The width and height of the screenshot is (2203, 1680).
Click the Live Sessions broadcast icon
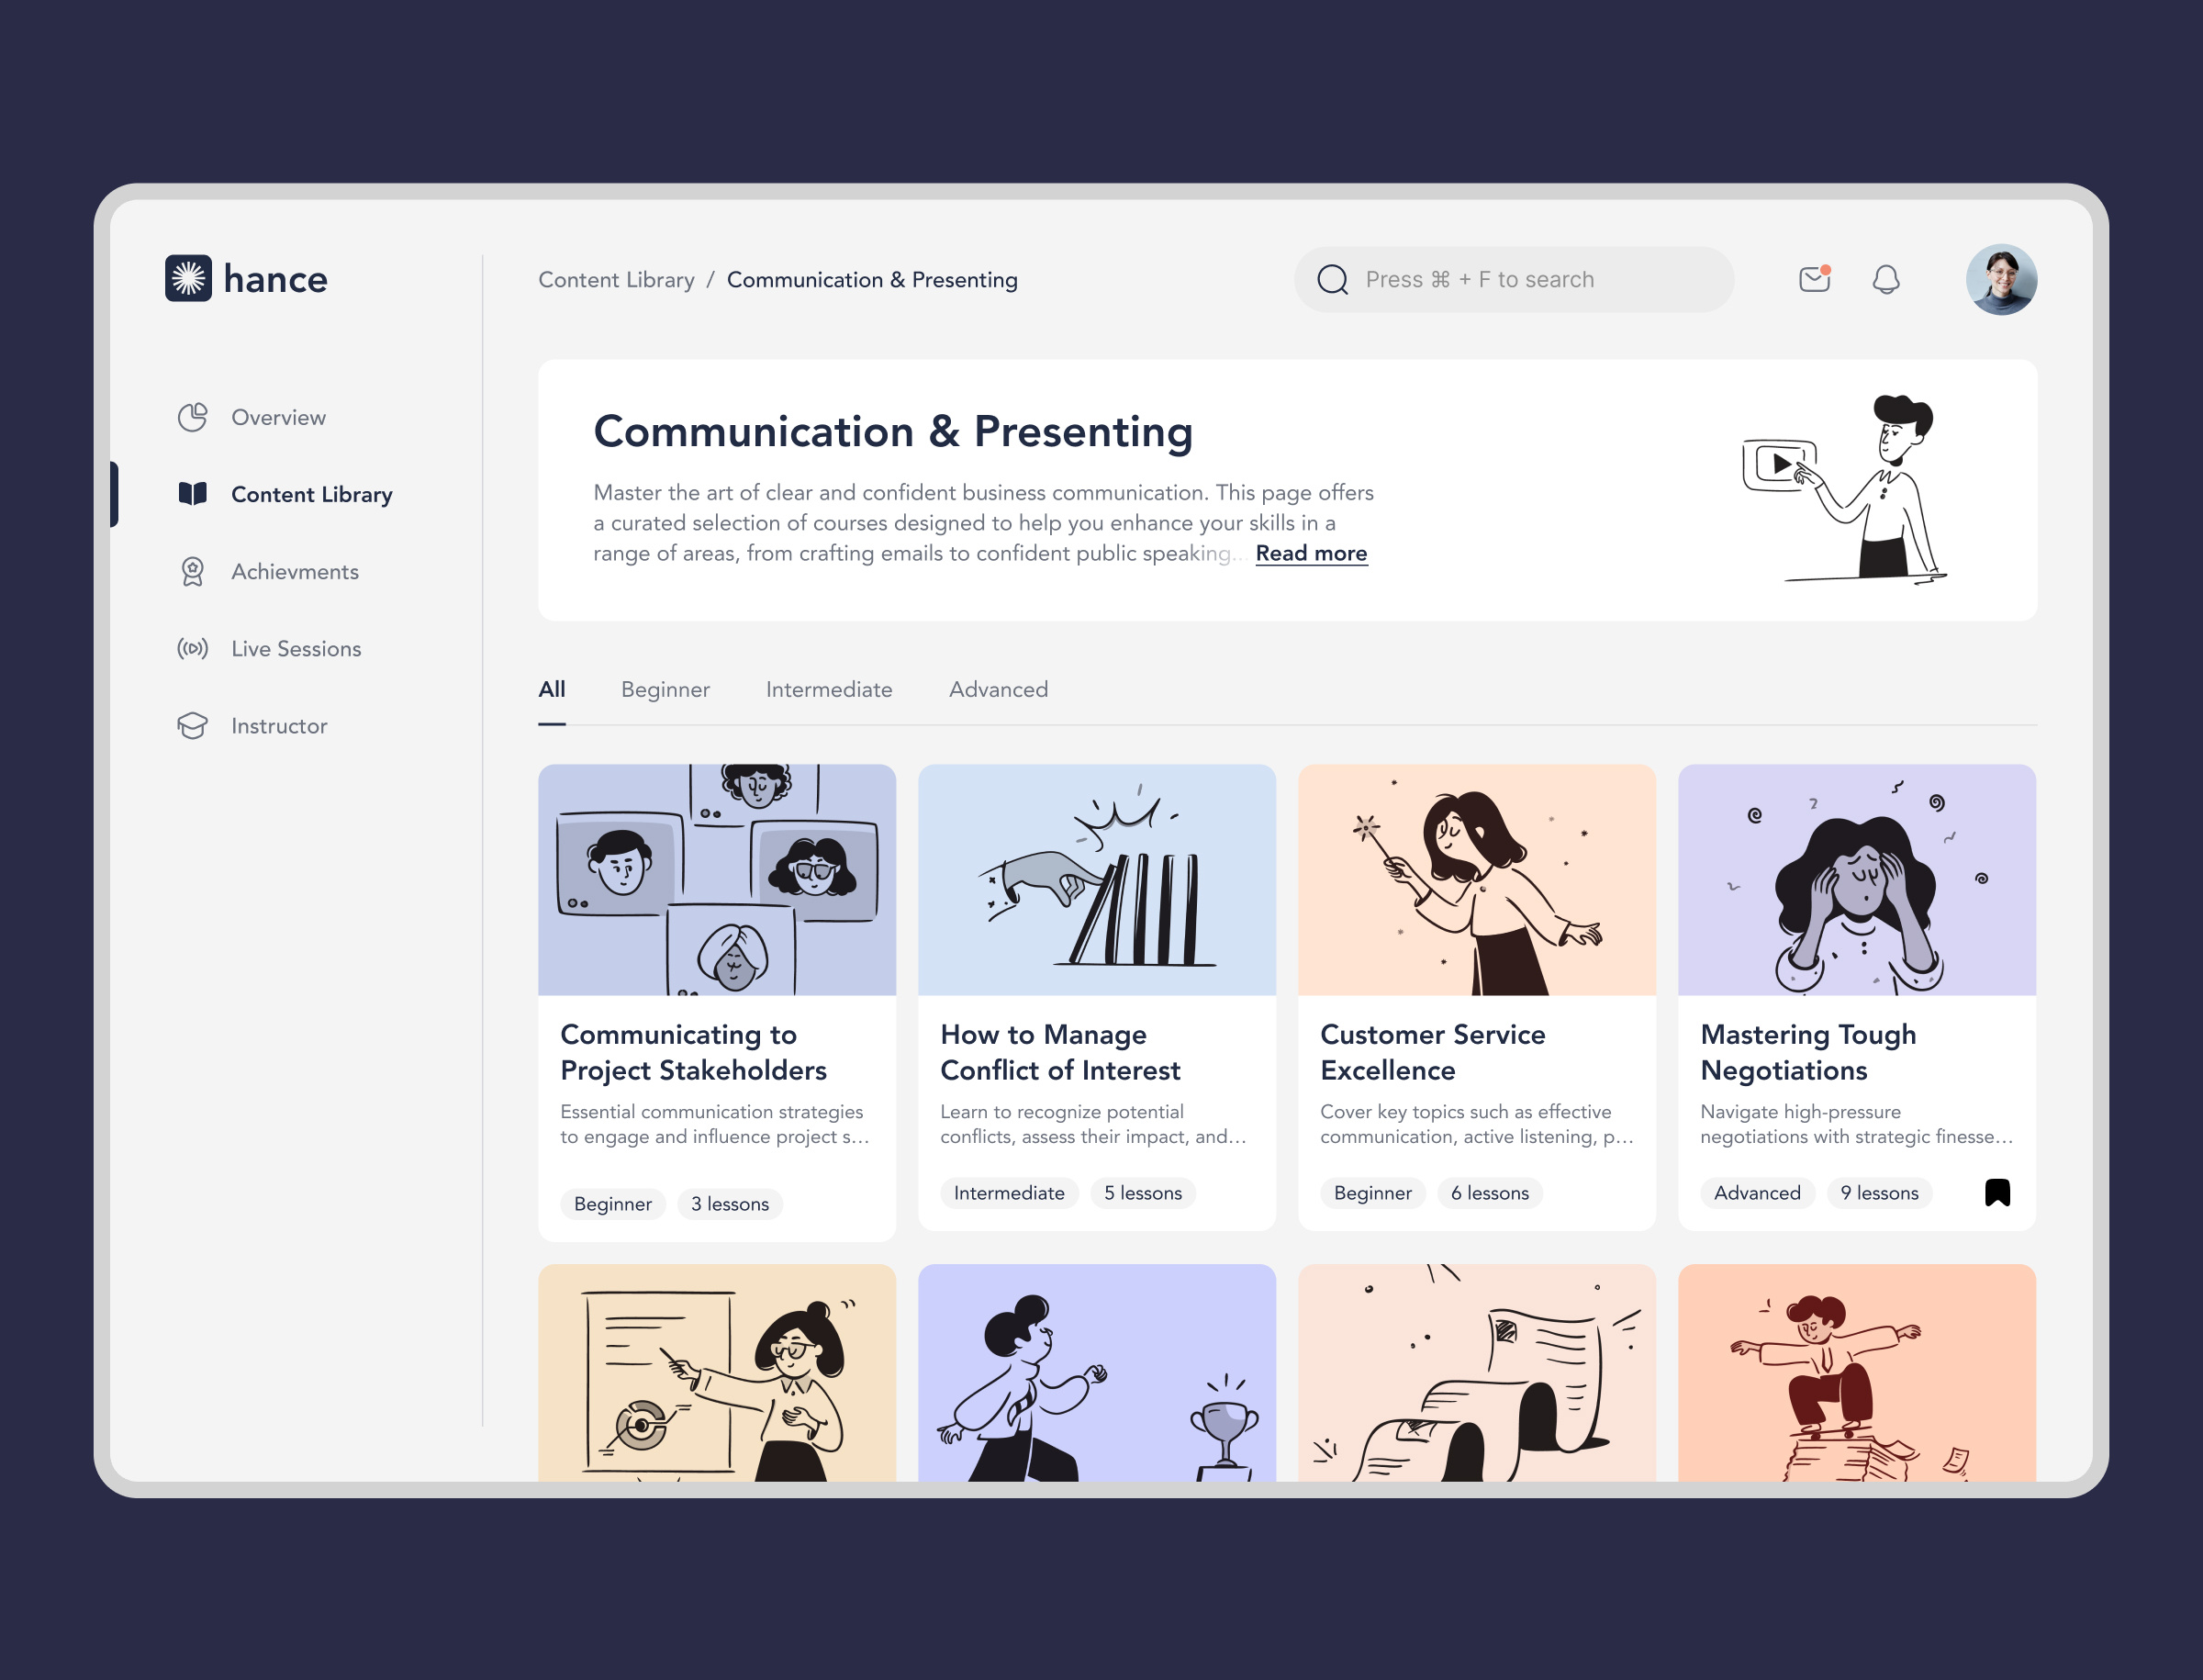(x=192, y=648)
